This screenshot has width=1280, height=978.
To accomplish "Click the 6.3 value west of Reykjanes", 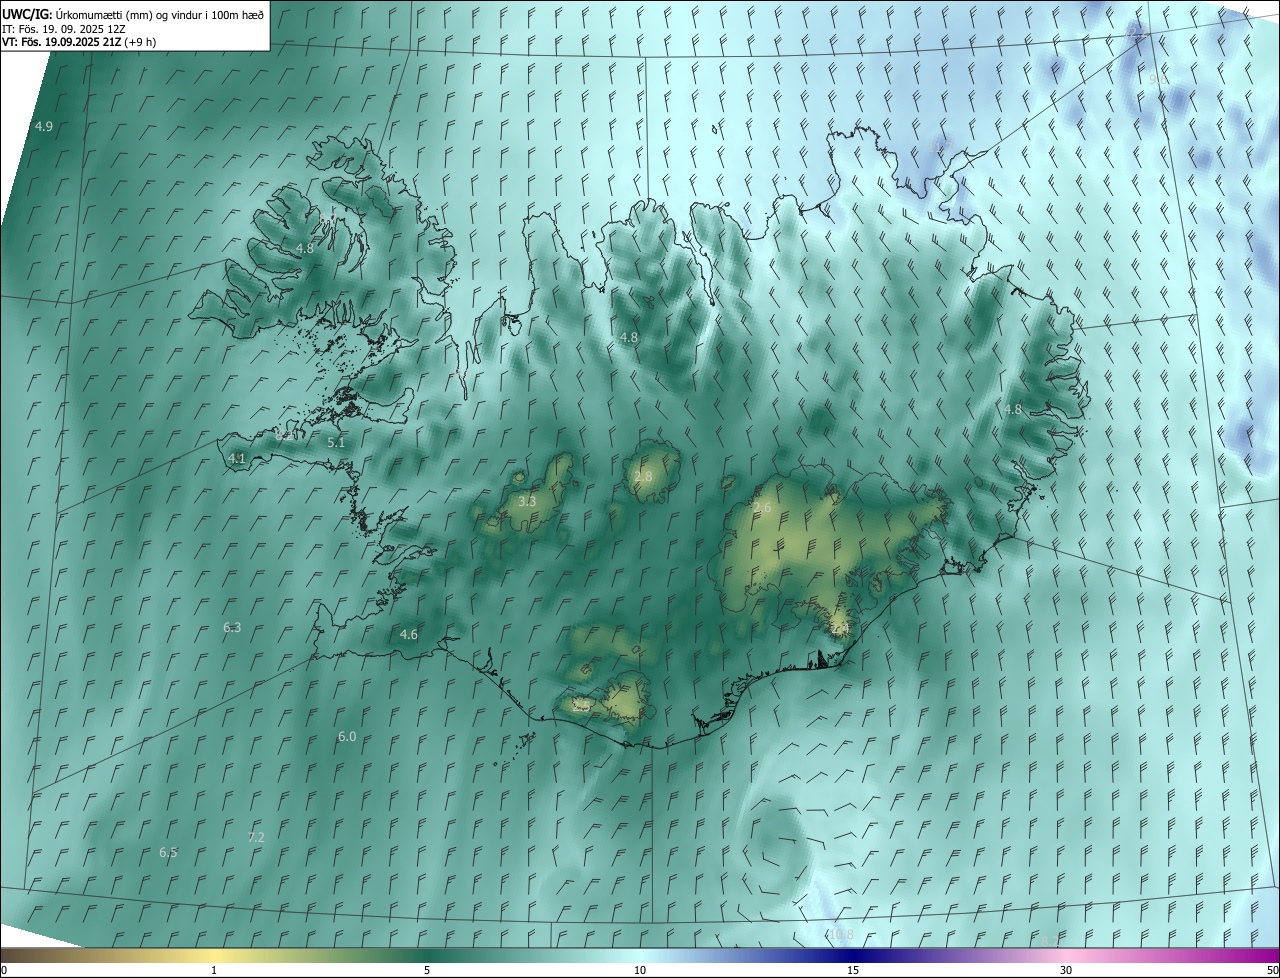I will pyautogui.click(x=232, y=628).
